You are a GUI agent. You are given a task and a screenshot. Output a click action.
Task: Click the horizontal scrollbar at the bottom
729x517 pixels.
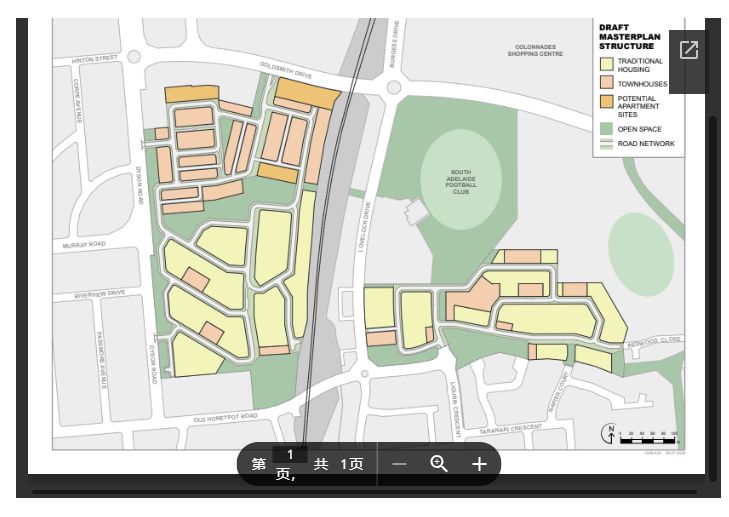pyautogui.click(x=364, y=491)
